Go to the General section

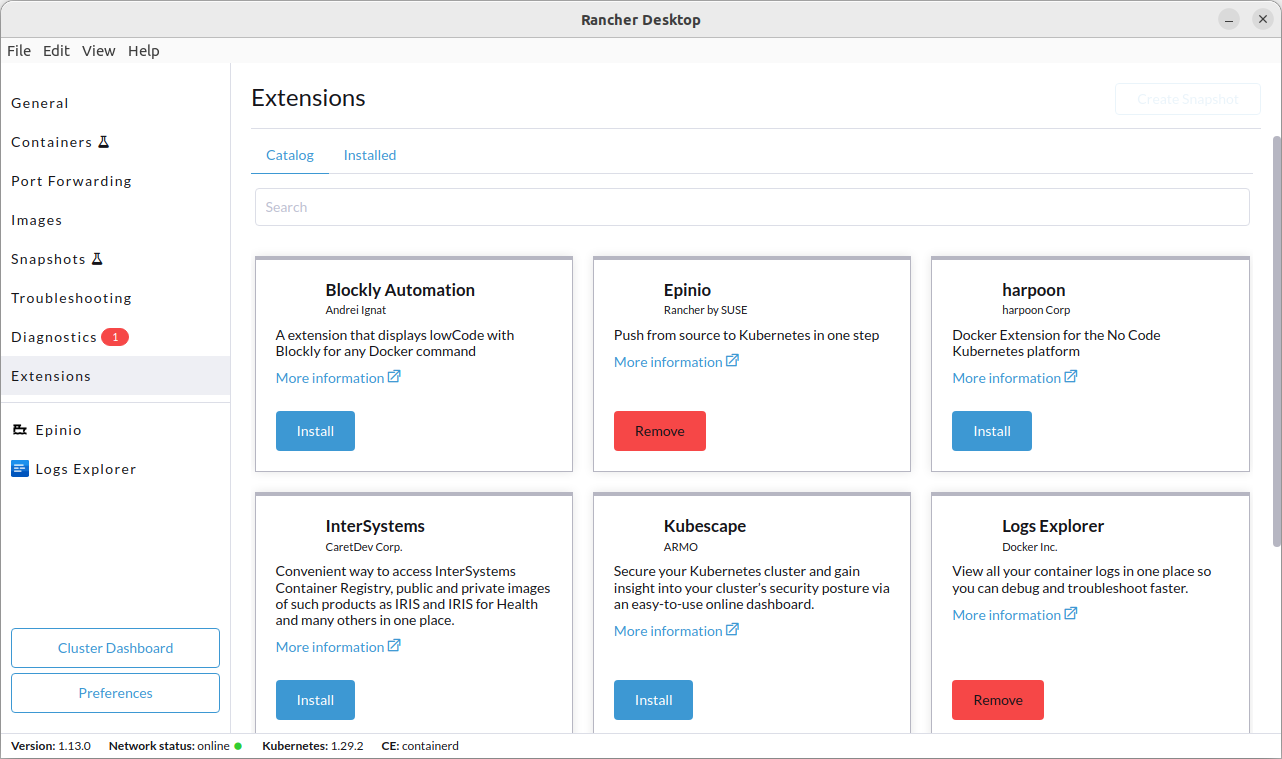coord(115,103)
